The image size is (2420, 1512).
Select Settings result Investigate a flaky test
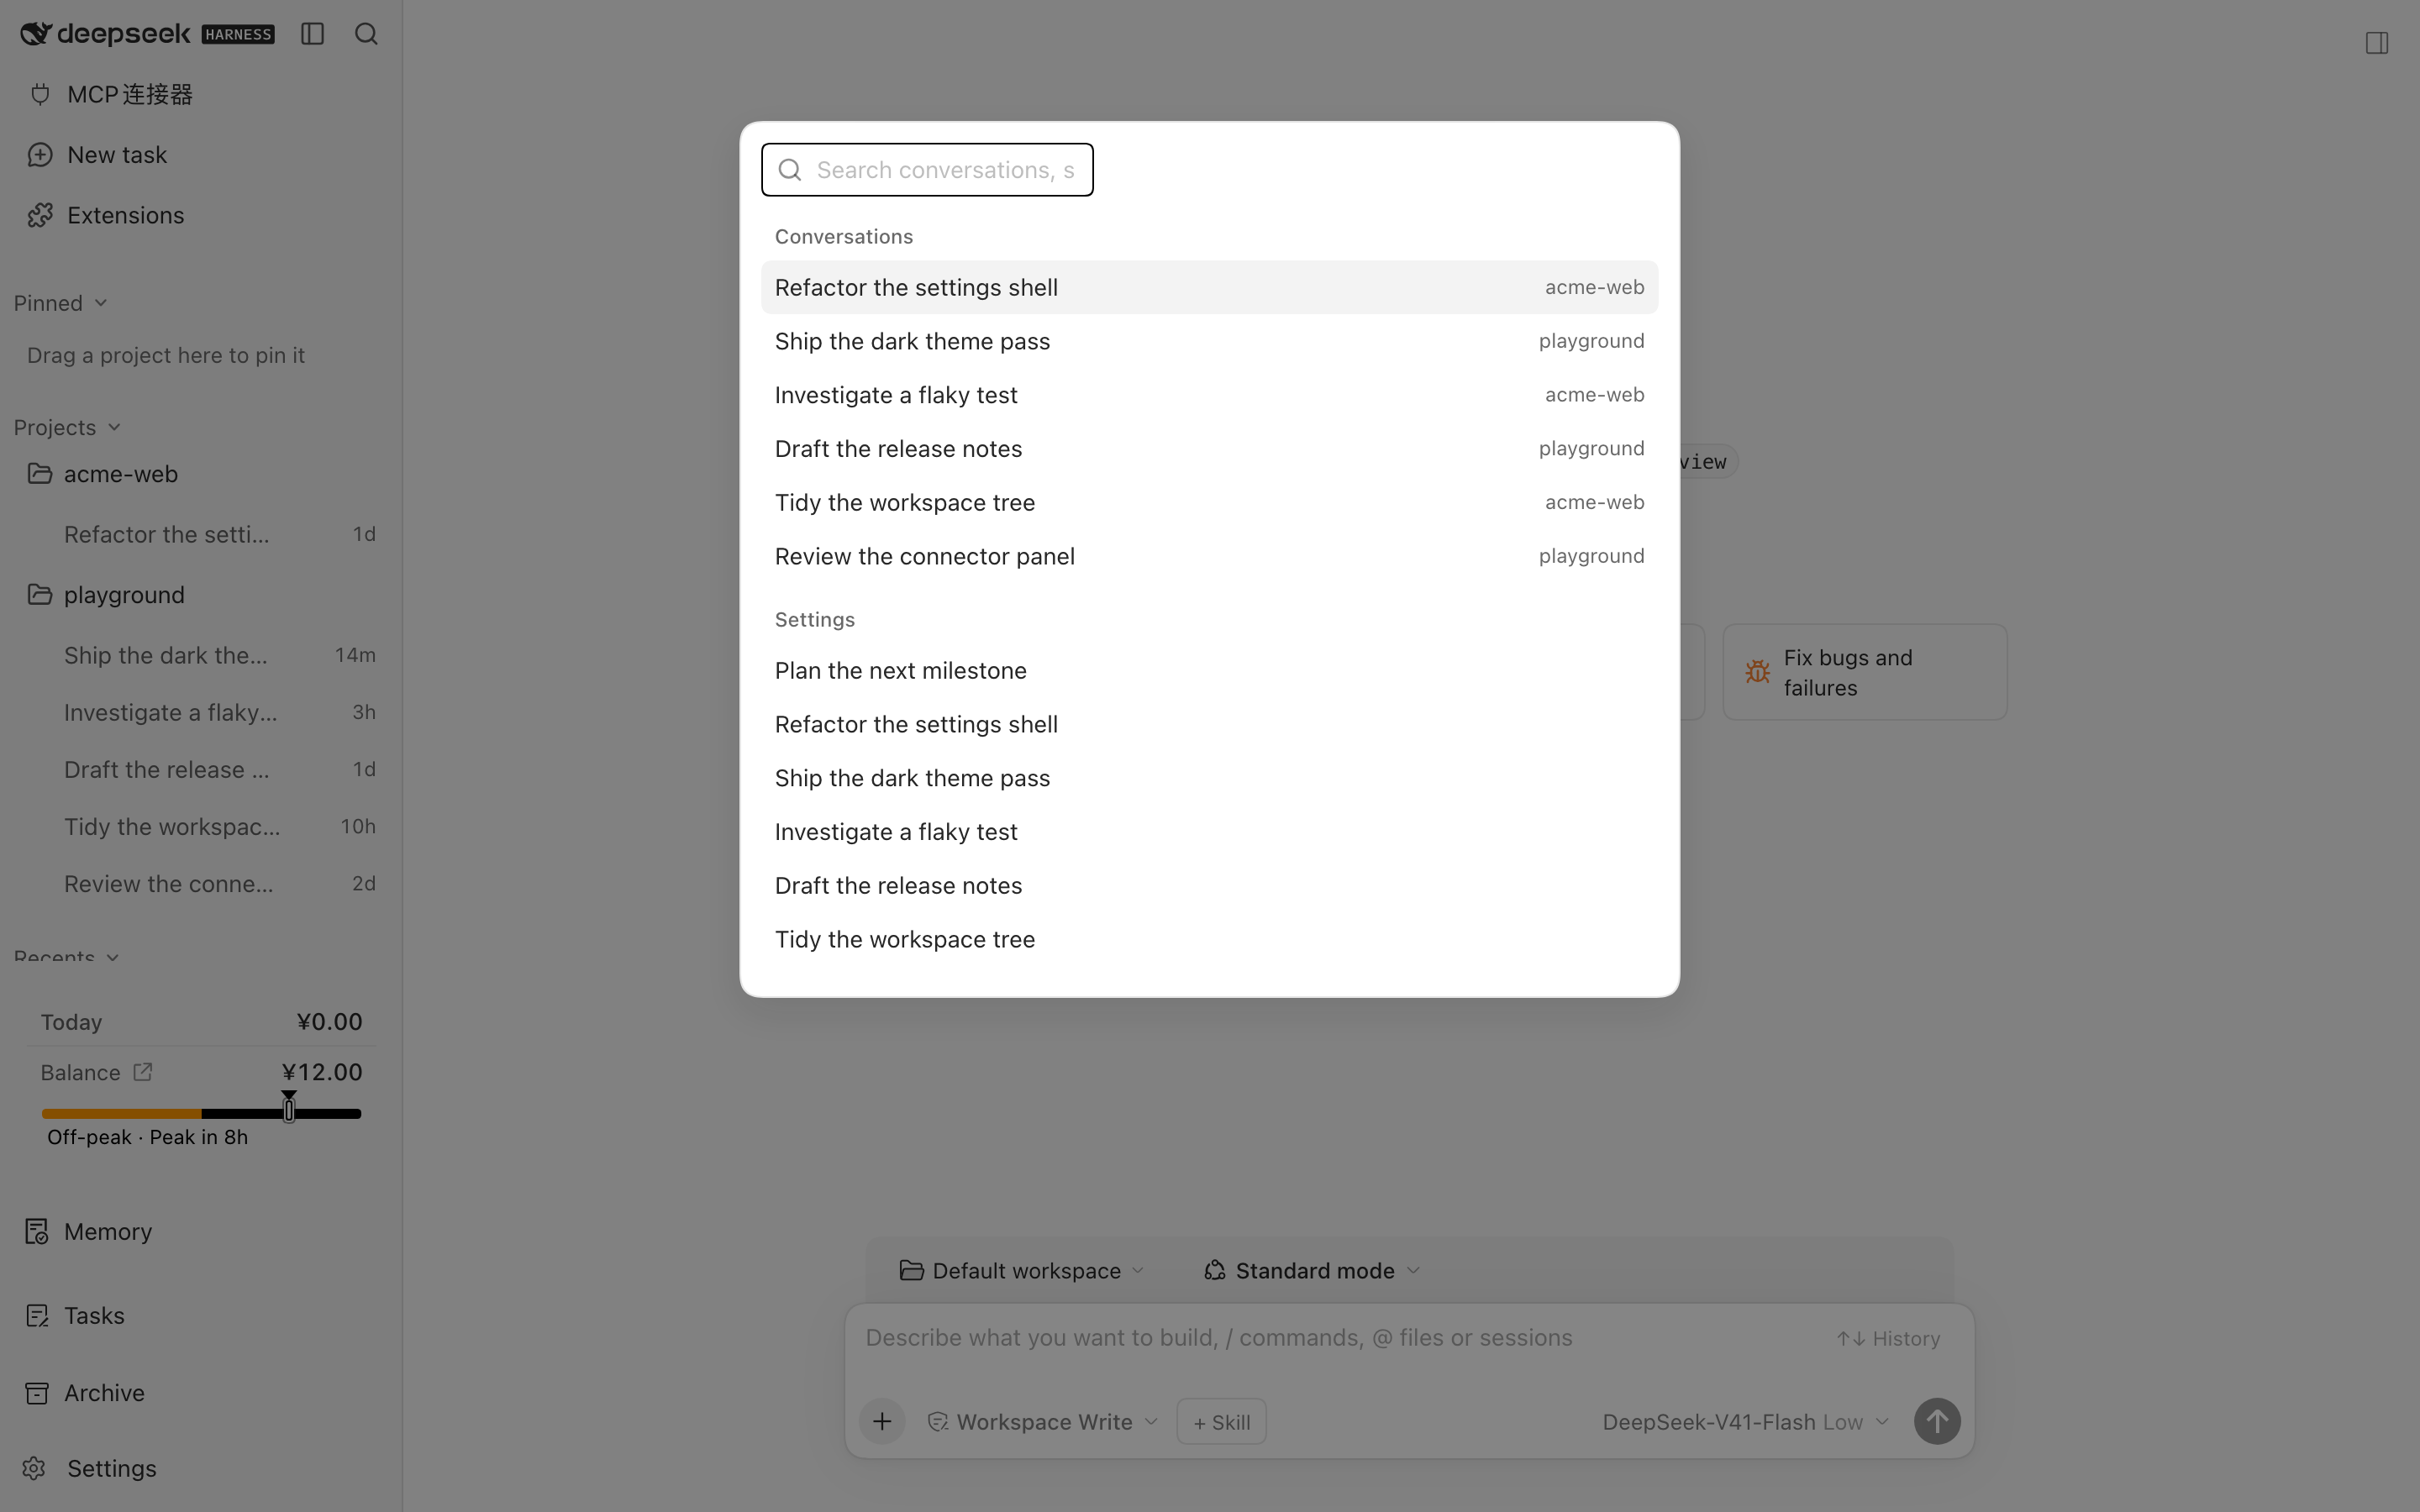pos(1209,832)
